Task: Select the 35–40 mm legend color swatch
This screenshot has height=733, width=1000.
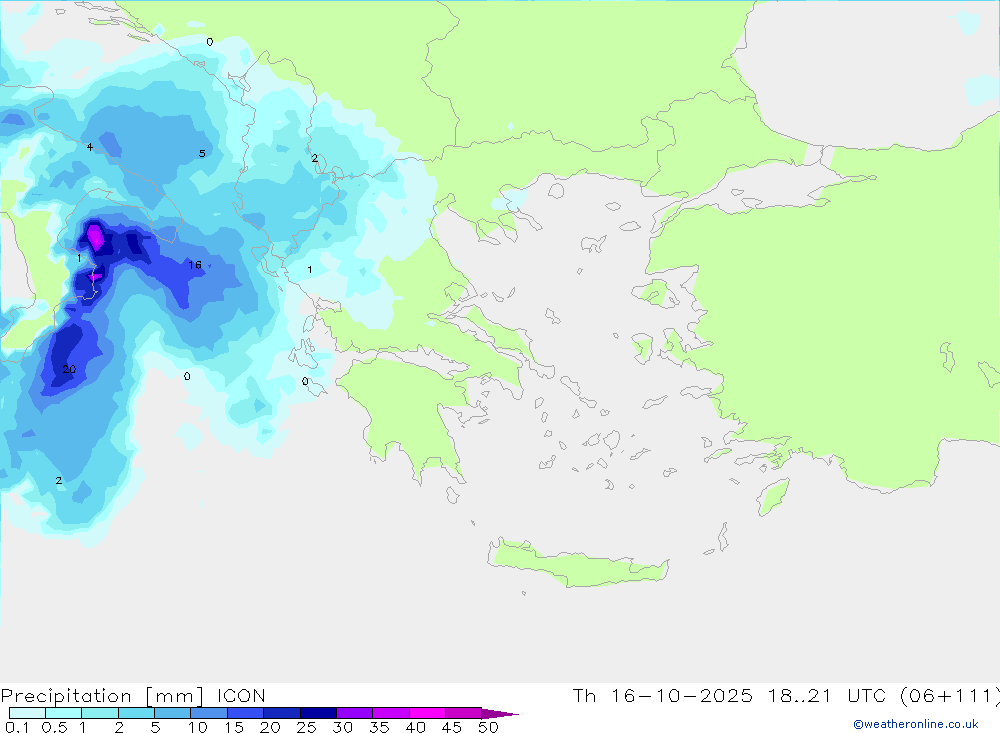Action: pyautogui.click(x=390, y=713)
